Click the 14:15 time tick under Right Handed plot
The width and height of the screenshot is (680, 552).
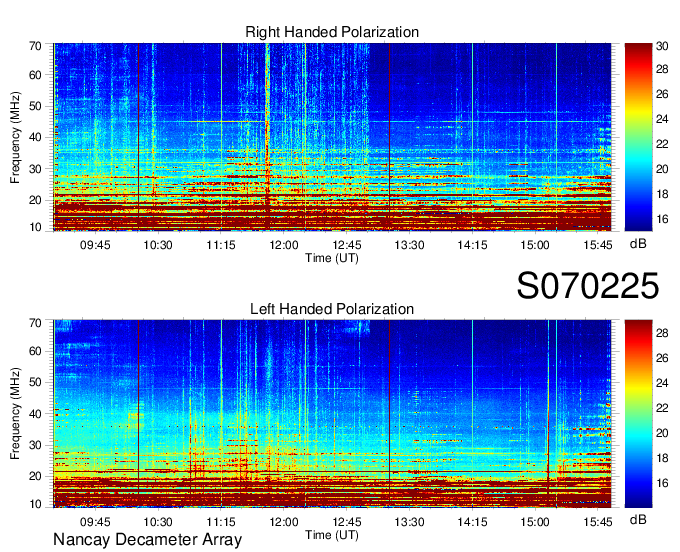point(472,245)
